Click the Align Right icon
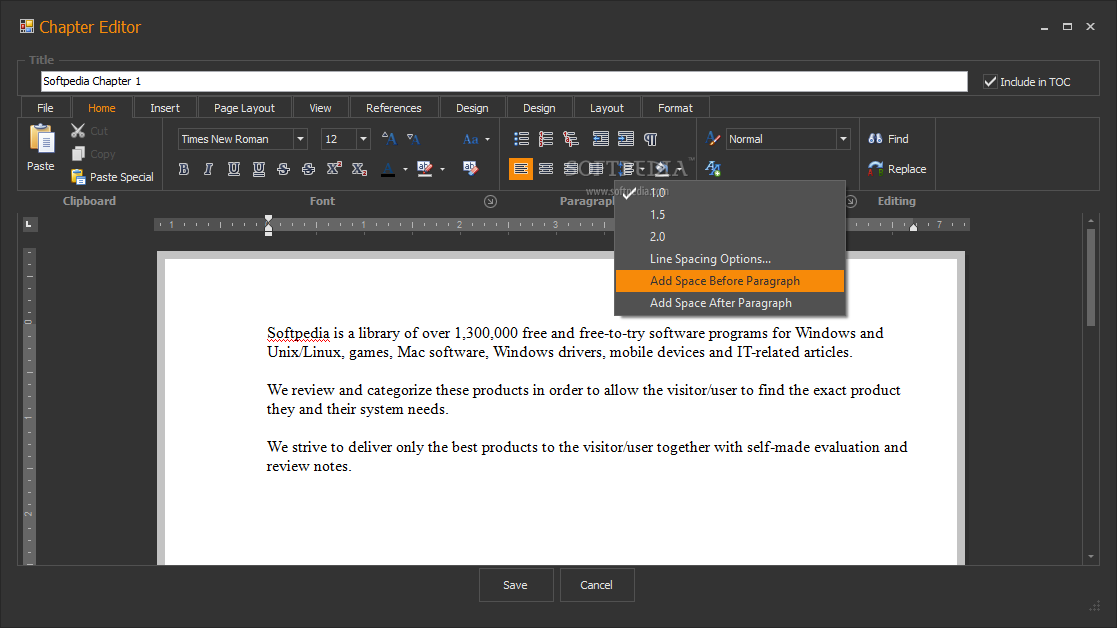This screenshot has width=1117, height=628. coord(571,169)
